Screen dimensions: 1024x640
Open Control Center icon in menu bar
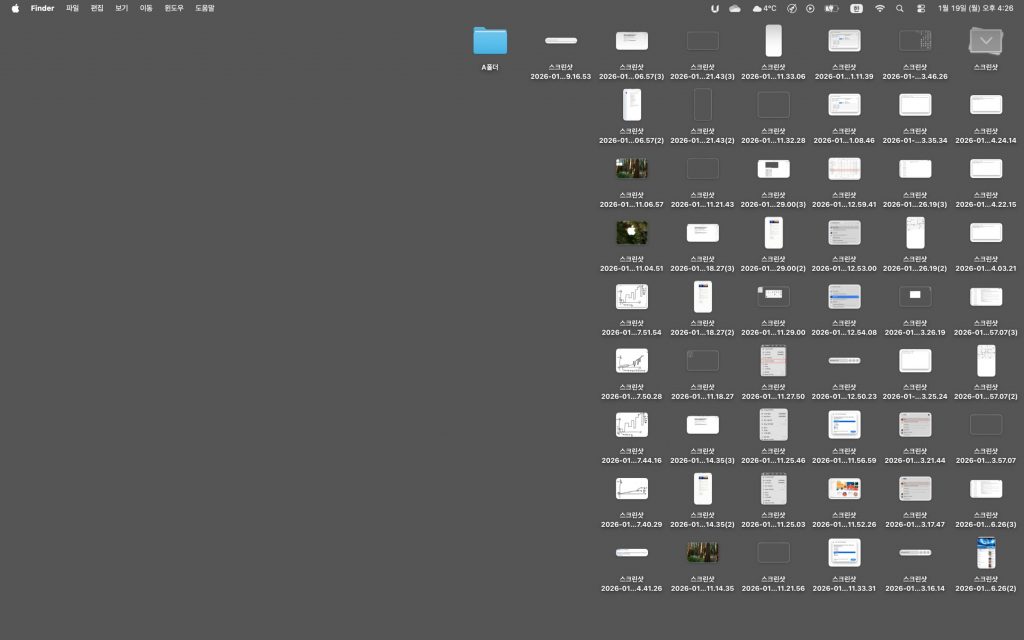(x=921, y=8)
